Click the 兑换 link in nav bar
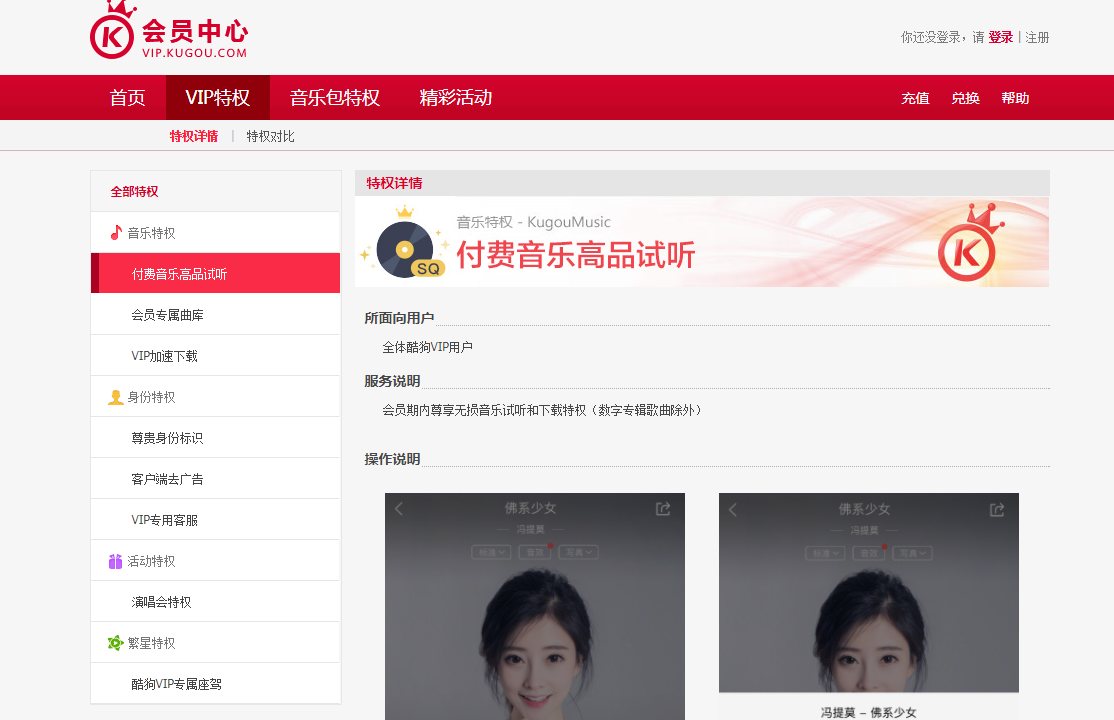This screenshot has width=1114, height=720. pos(966,98)
